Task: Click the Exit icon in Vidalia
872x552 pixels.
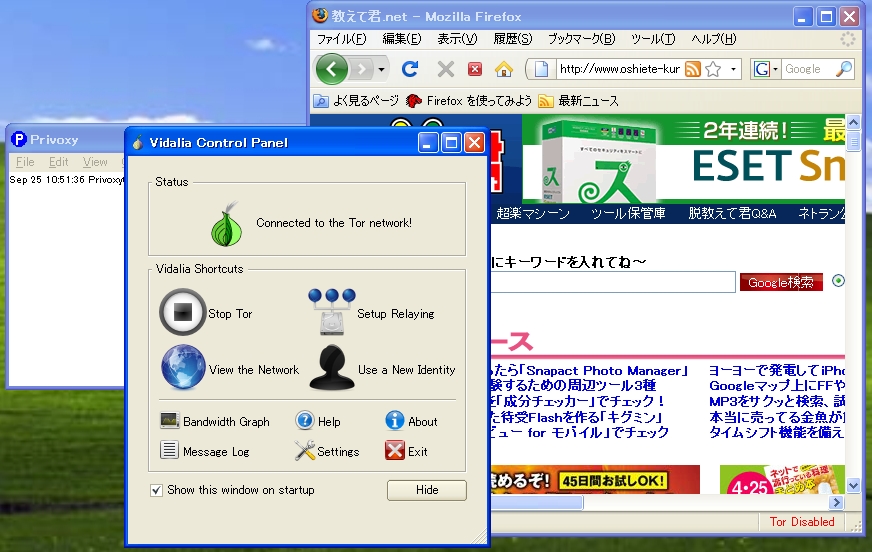Action: (x=395, y=450)
